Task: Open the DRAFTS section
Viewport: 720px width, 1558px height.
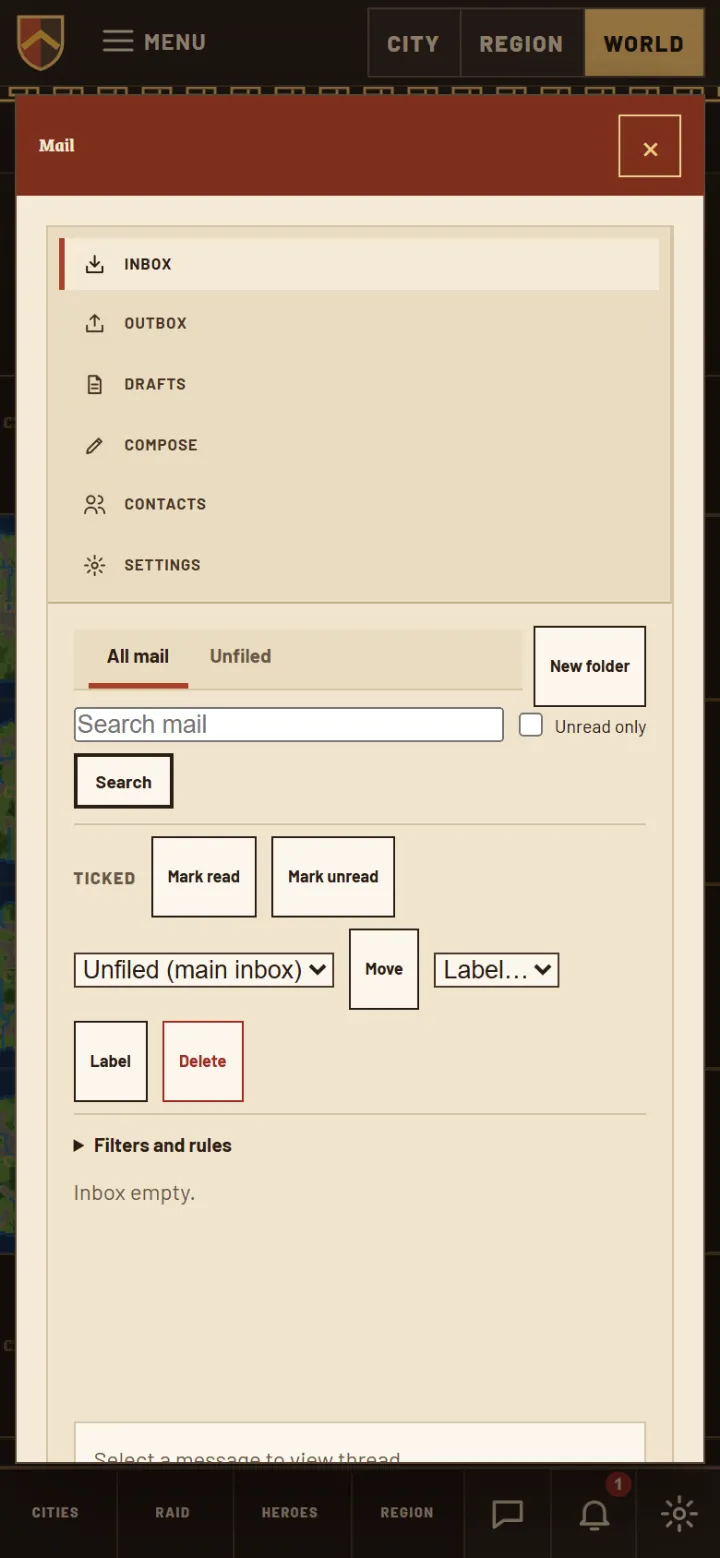Action: click(x=360, y=384)
